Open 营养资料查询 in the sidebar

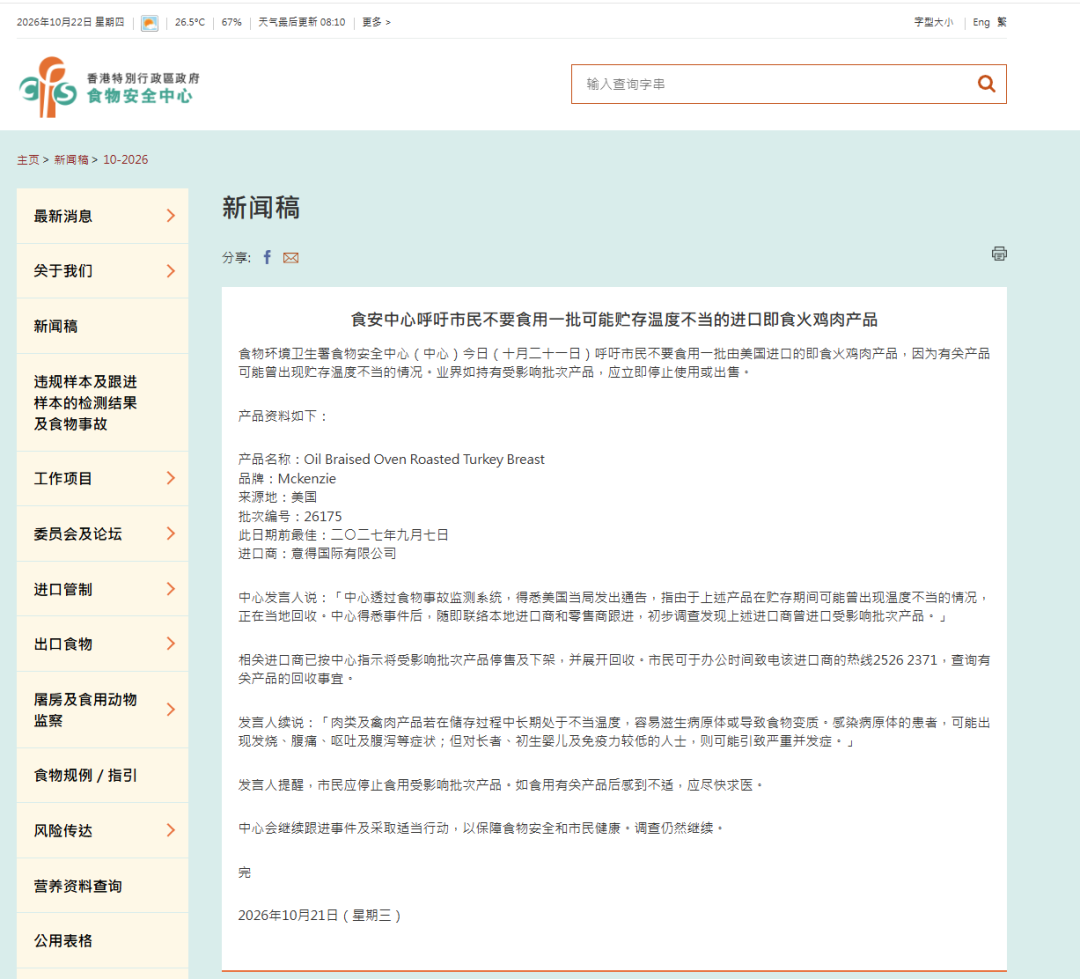pos(78,886)
